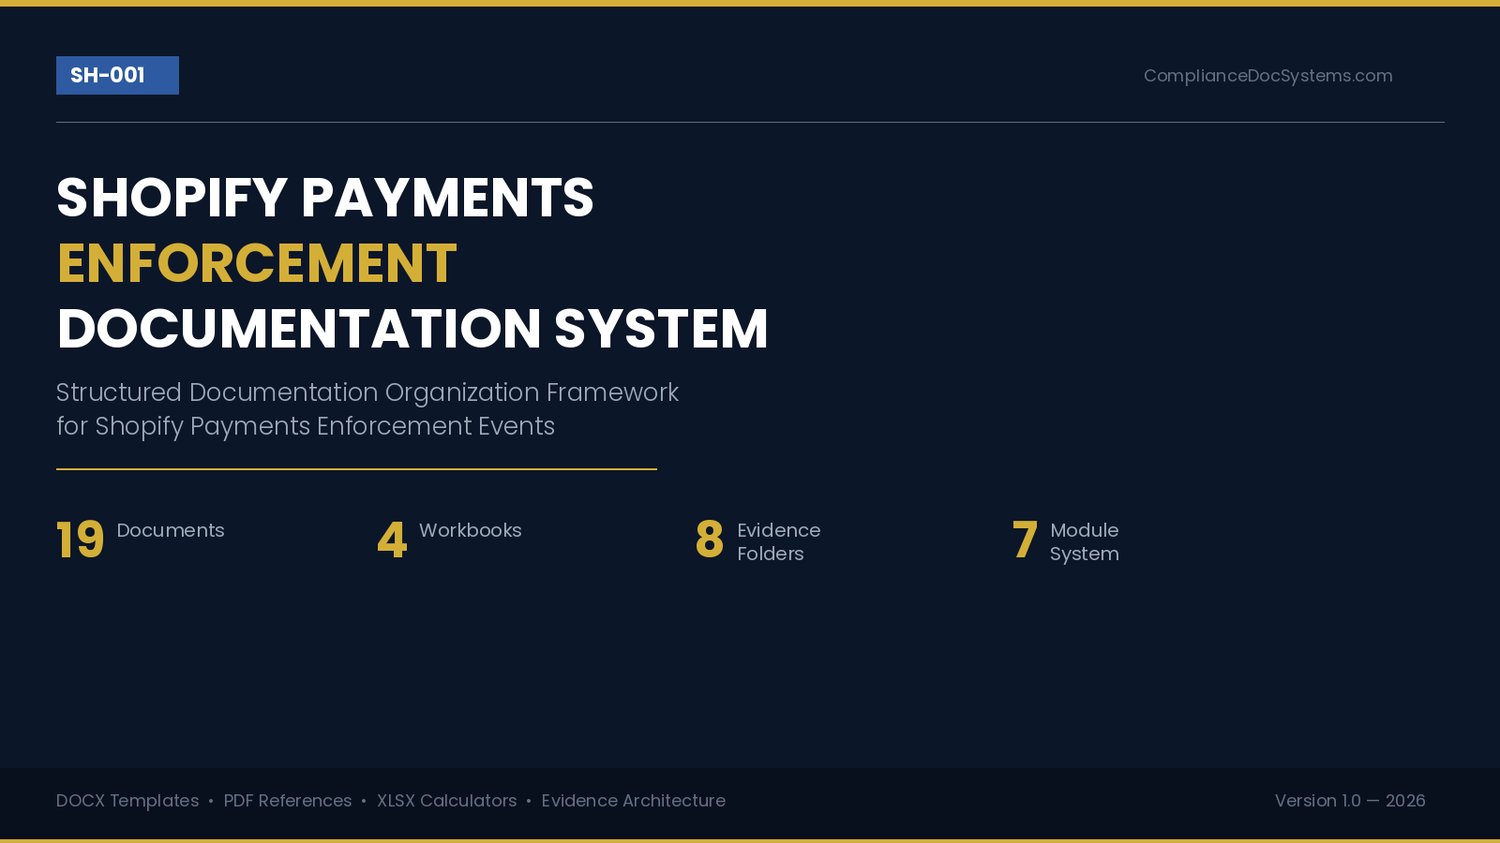The width and height of the screenshot is (1500, 843).
Task: Click the subtitle line mentioning Enforcement Events
Action: 305,426
